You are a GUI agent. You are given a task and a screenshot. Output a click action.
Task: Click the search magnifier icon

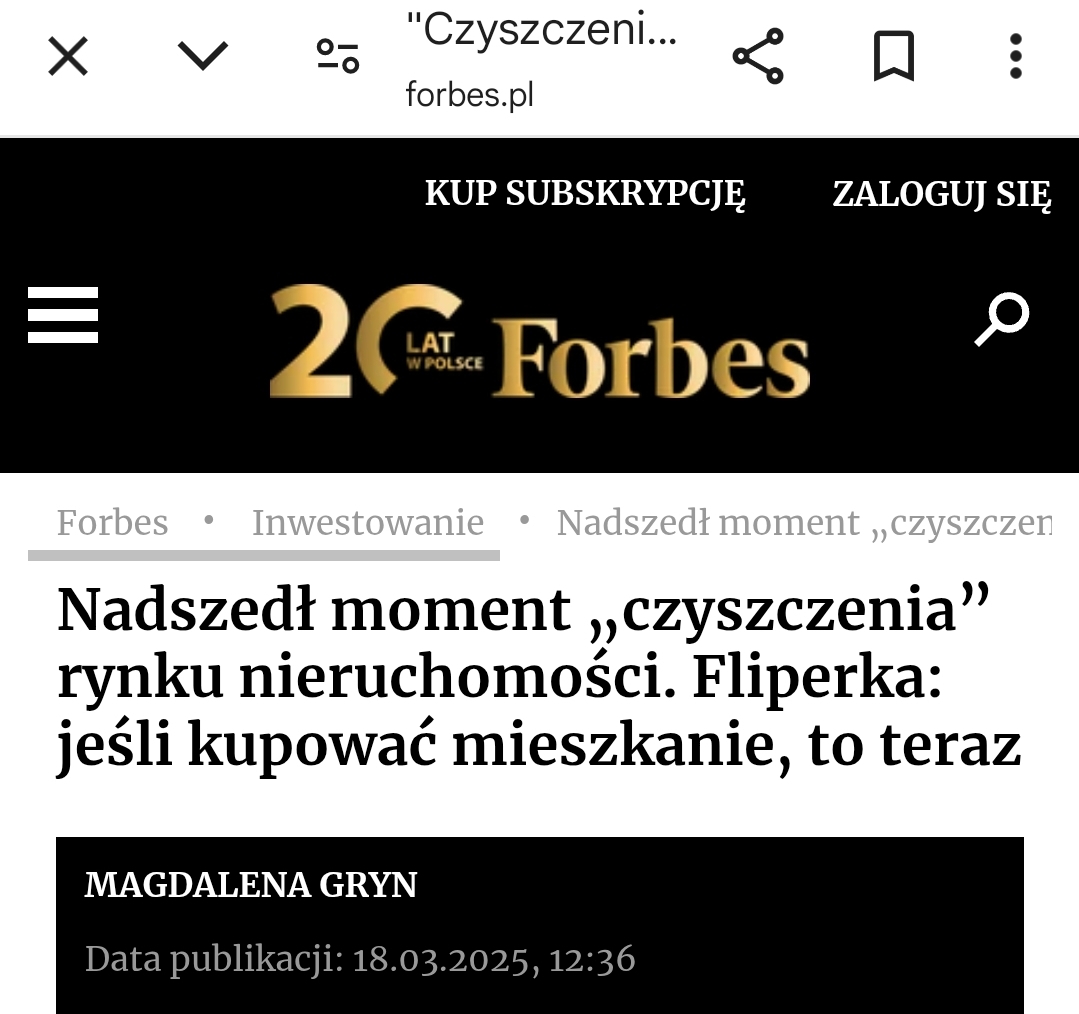[1002, 319]
